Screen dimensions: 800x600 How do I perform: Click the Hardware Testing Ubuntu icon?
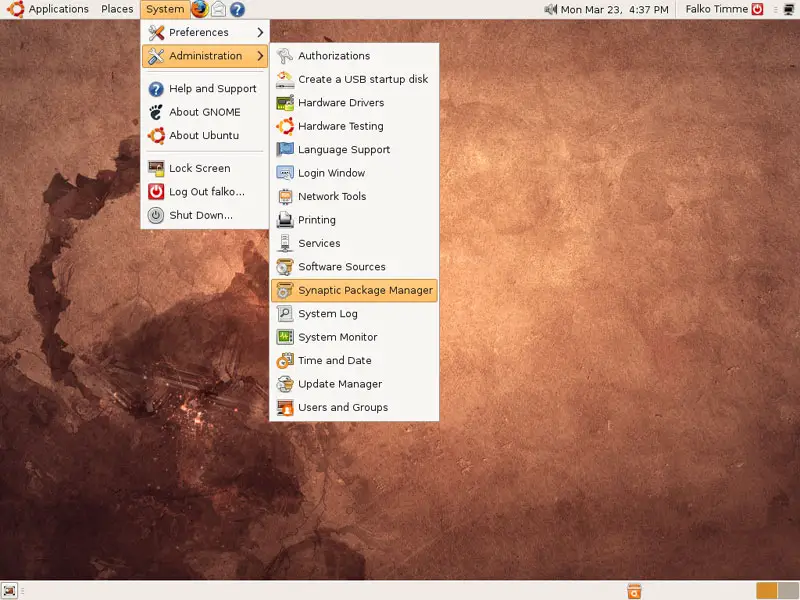(x=285, y=126)
